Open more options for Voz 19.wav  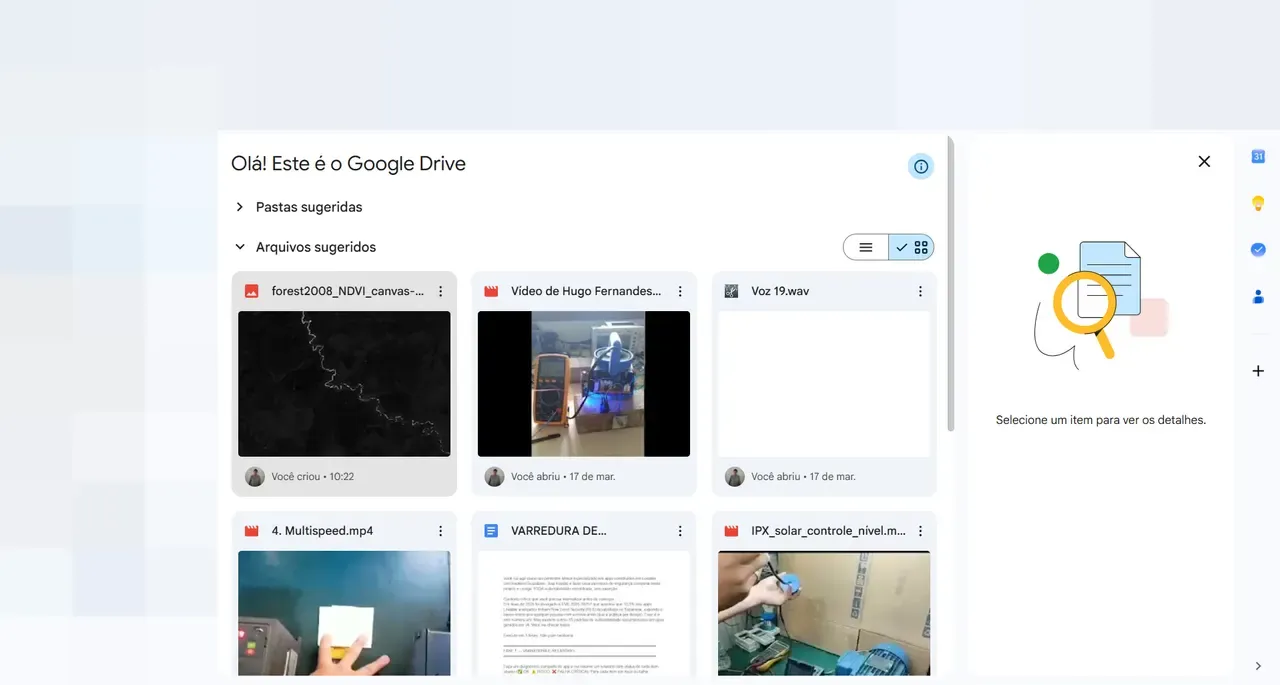(920, 291)
